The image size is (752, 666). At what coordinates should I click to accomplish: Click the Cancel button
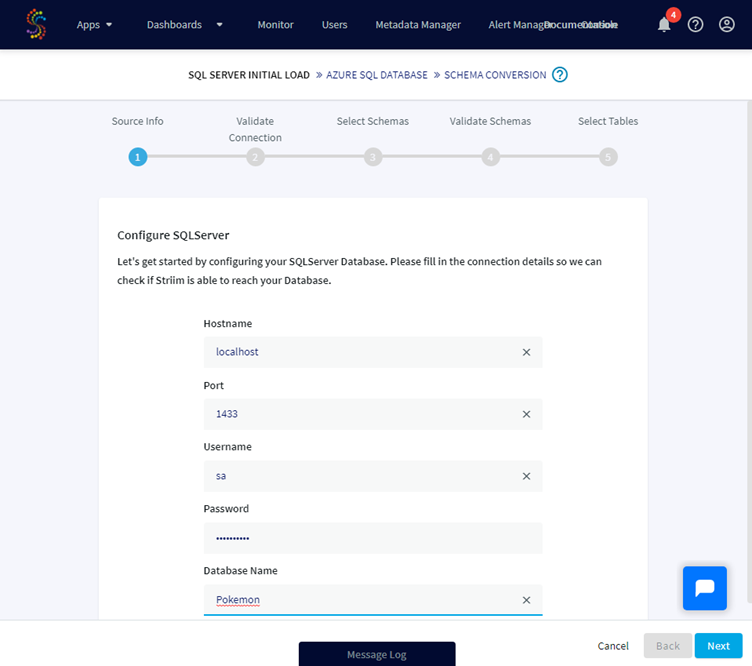click(613, 646)
